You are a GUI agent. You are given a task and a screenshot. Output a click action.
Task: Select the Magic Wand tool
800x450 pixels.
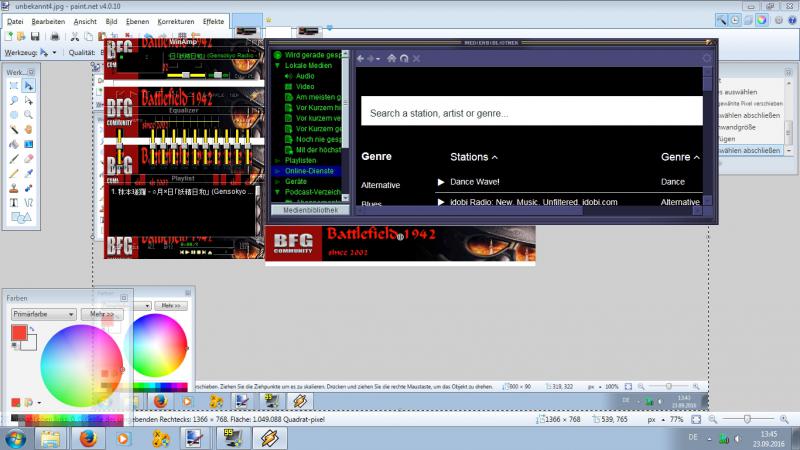click(14, 130)
